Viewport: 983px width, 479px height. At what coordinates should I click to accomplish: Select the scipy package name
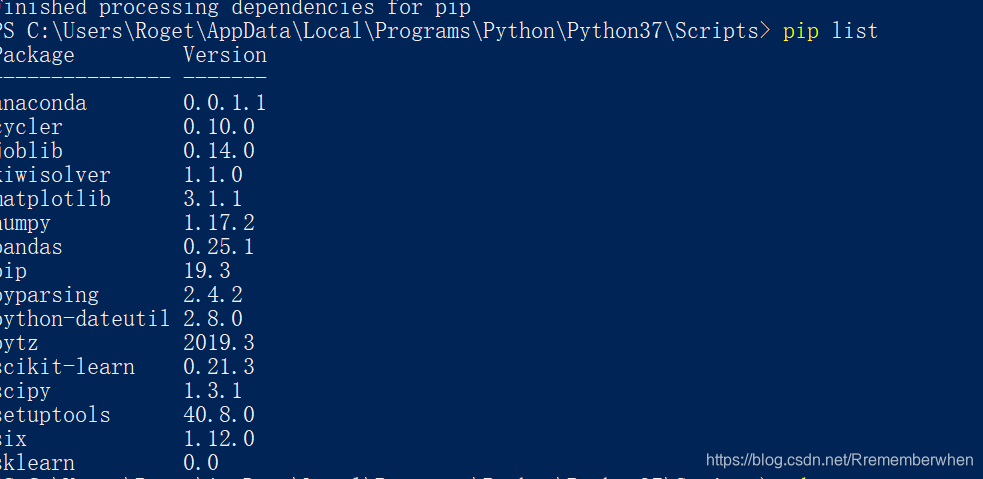point(25,391)
